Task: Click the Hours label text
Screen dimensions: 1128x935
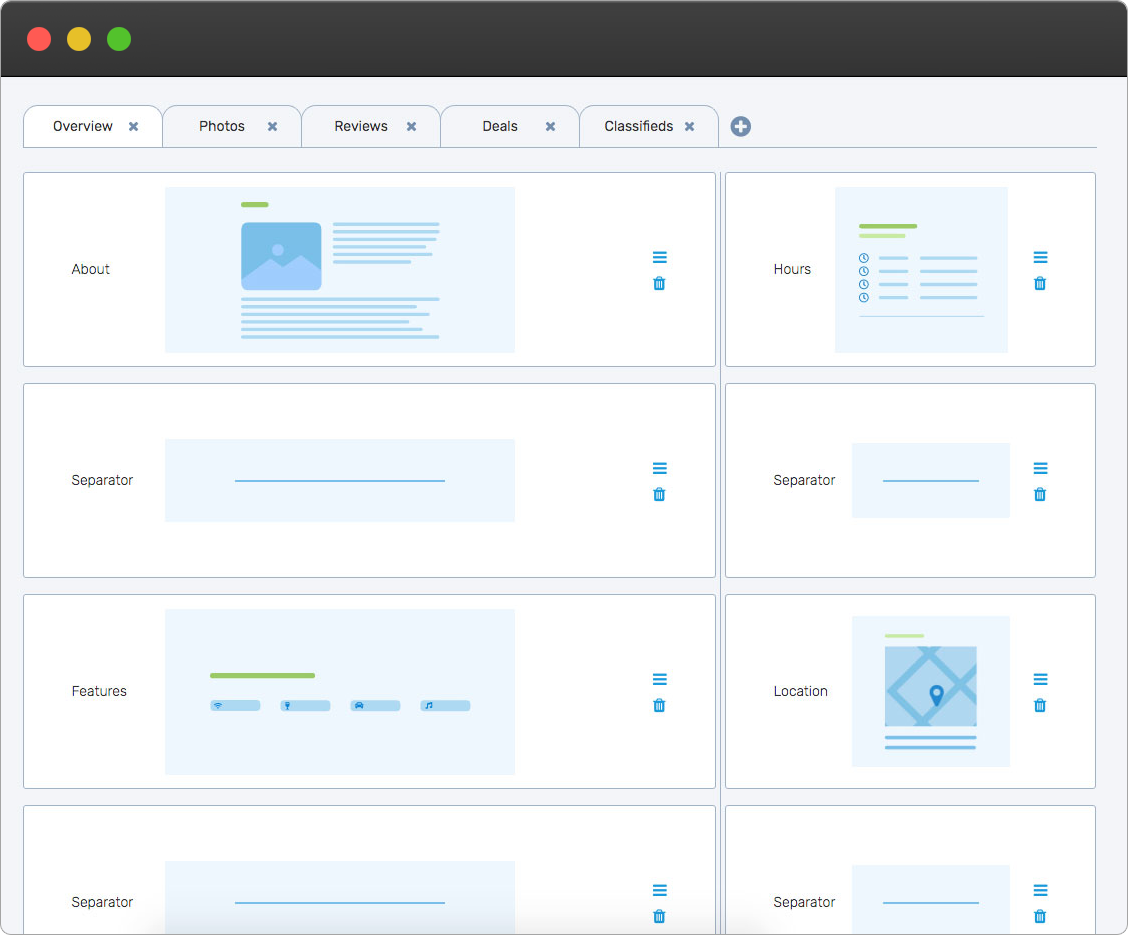Action: point(792,269)
